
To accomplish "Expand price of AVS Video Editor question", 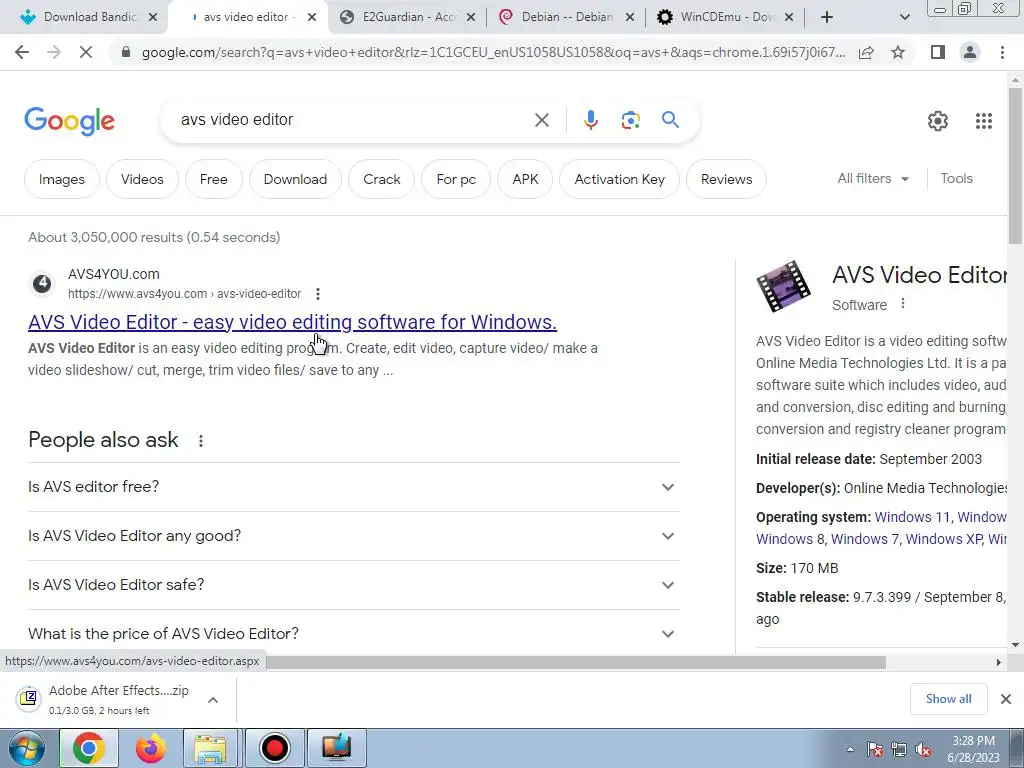I will [353, 634].
